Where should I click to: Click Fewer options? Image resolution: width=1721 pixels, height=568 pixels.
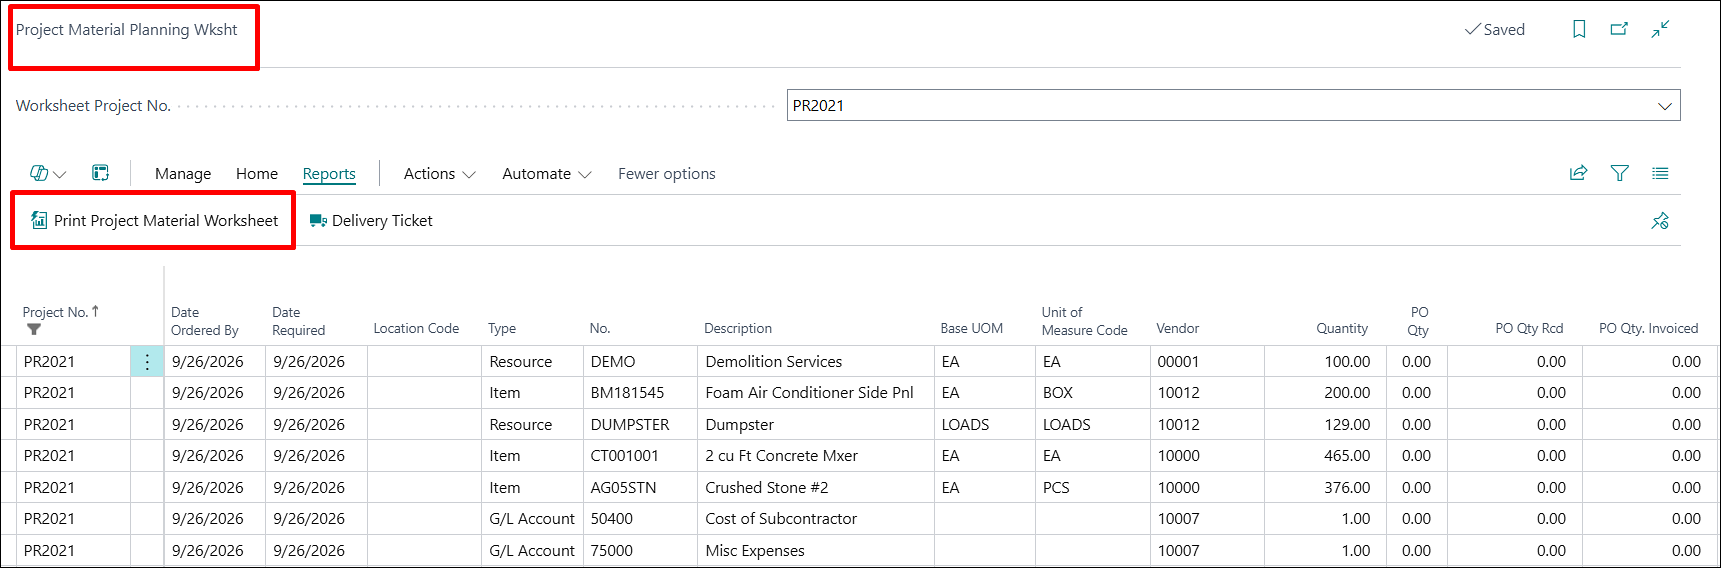(667, 174)
